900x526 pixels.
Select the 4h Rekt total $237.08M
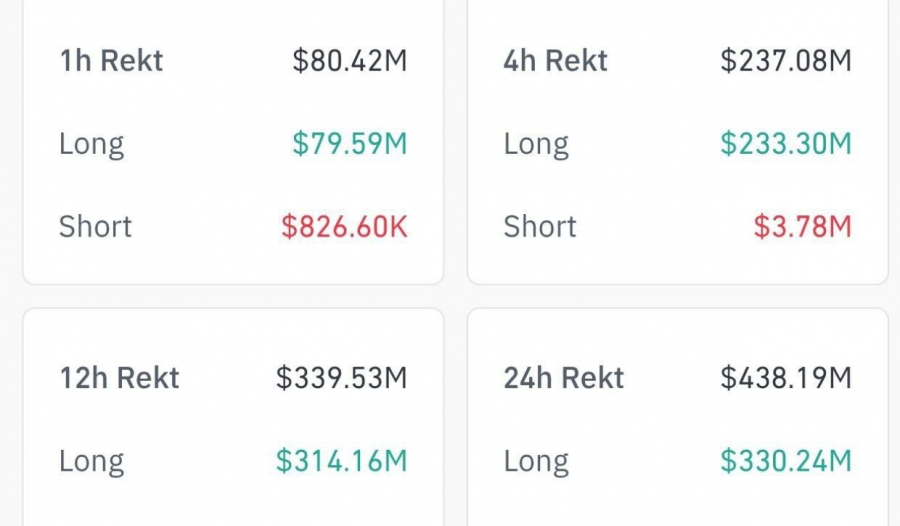tap(786, 61)
